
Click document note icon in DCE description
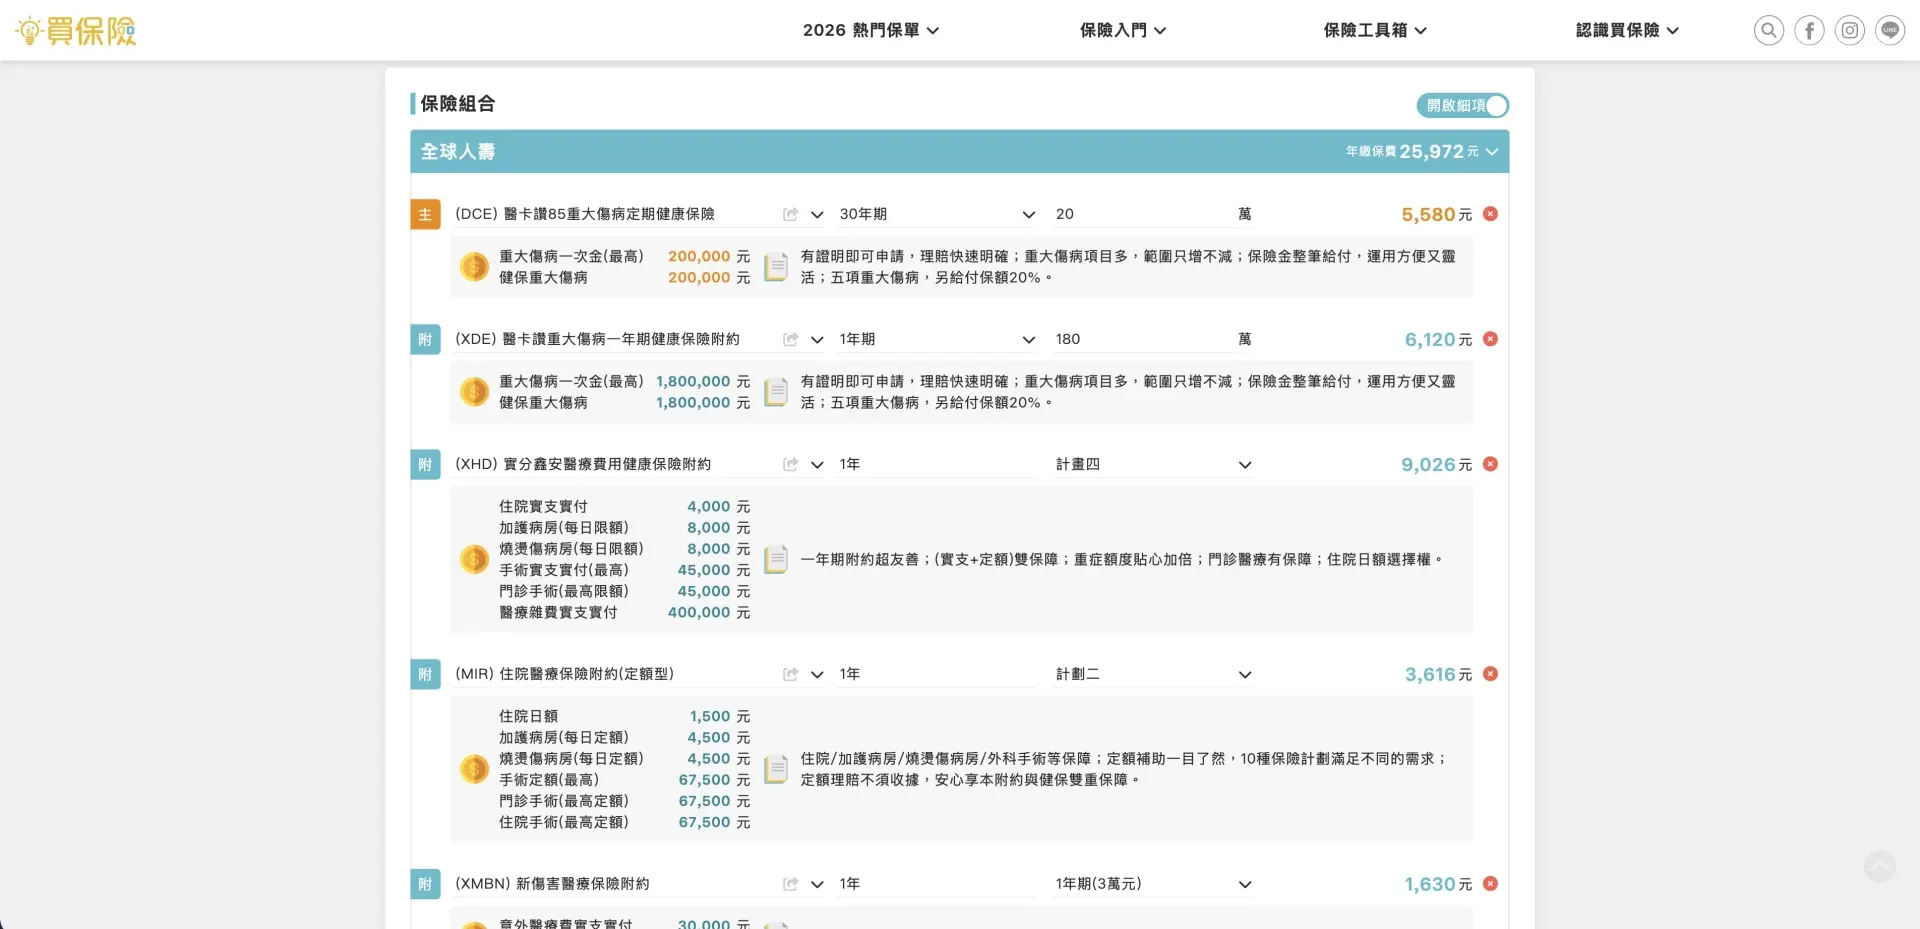pyautogui.click(x=776, y=267)
